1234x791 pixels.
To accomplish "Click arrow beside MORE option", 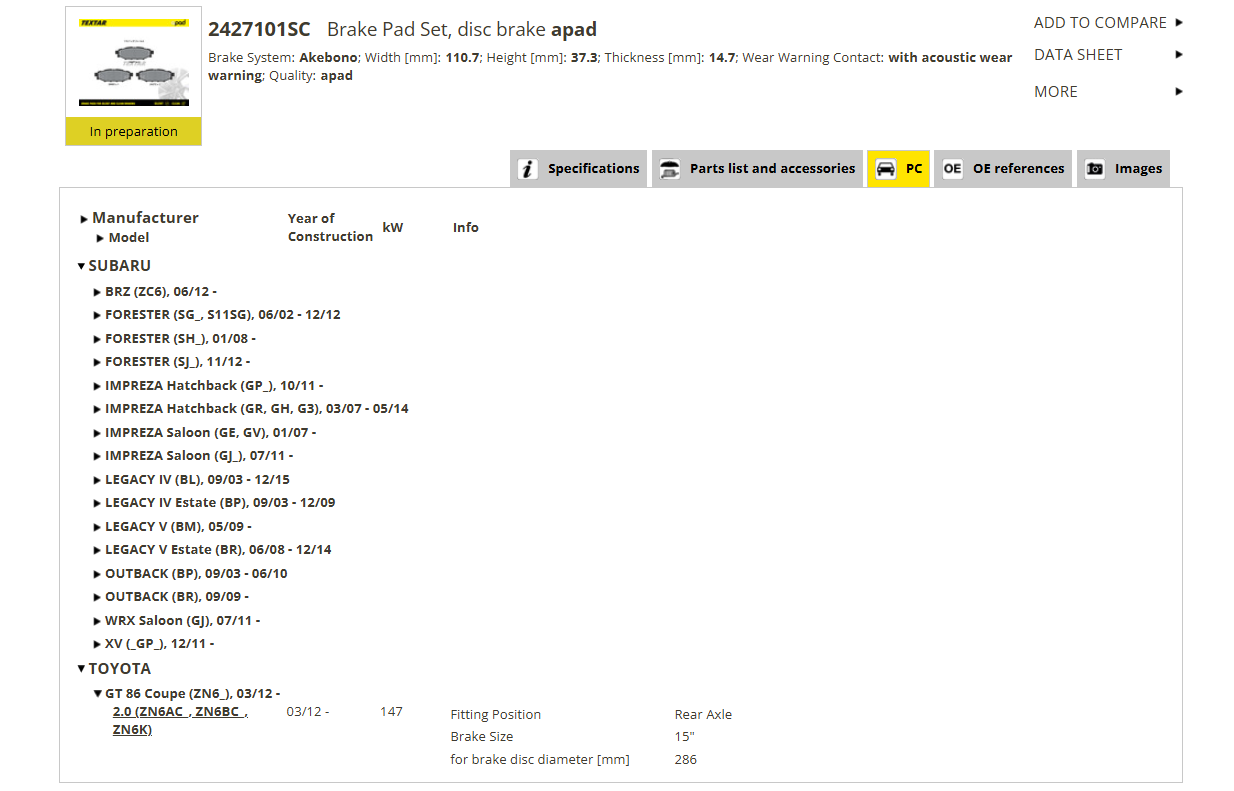I will (1179, 91).
